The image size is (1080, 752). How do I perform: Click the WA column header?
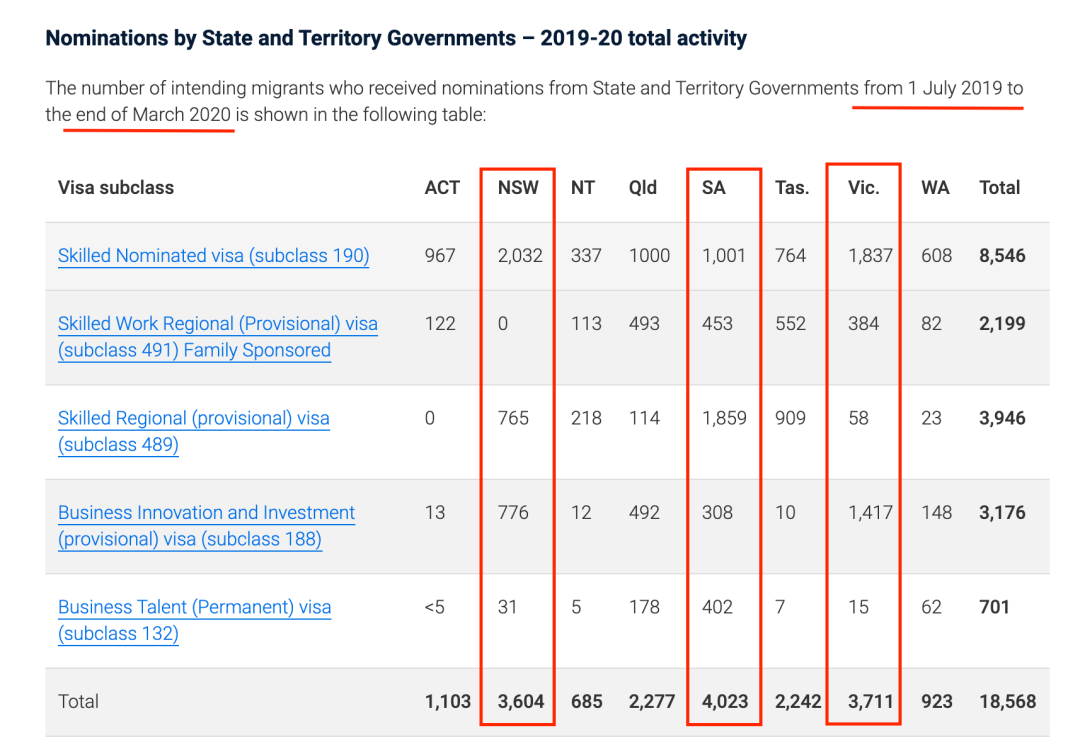935,187
